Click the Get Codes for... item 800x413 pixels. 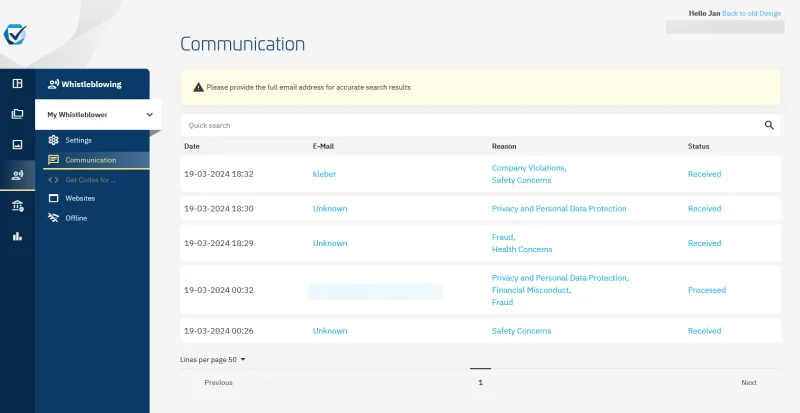pyautogui.click(x=82, y=180)
